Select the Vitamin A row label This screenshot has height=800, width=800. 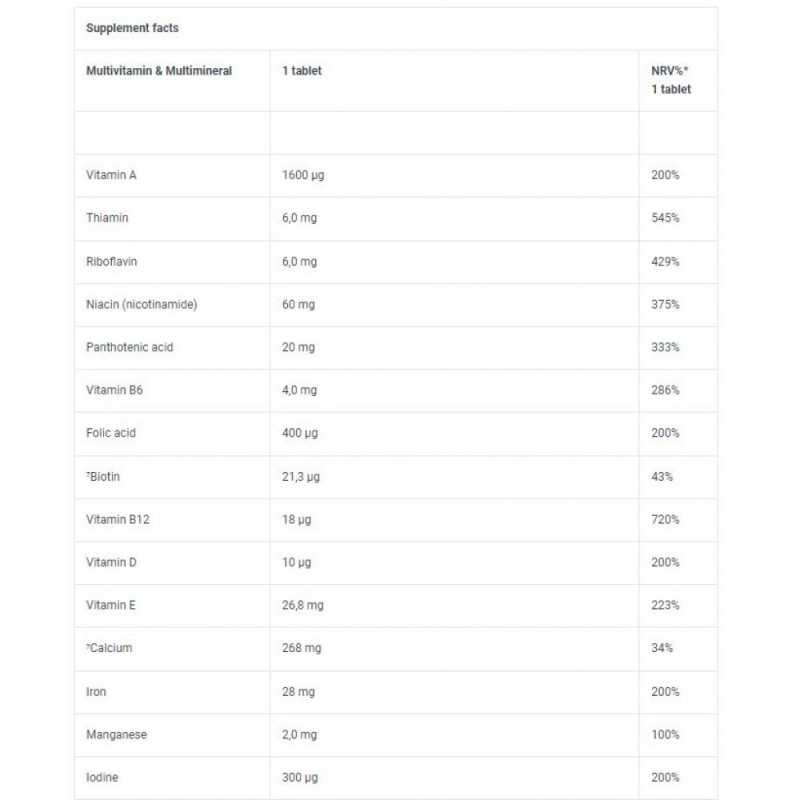point(111,175)
